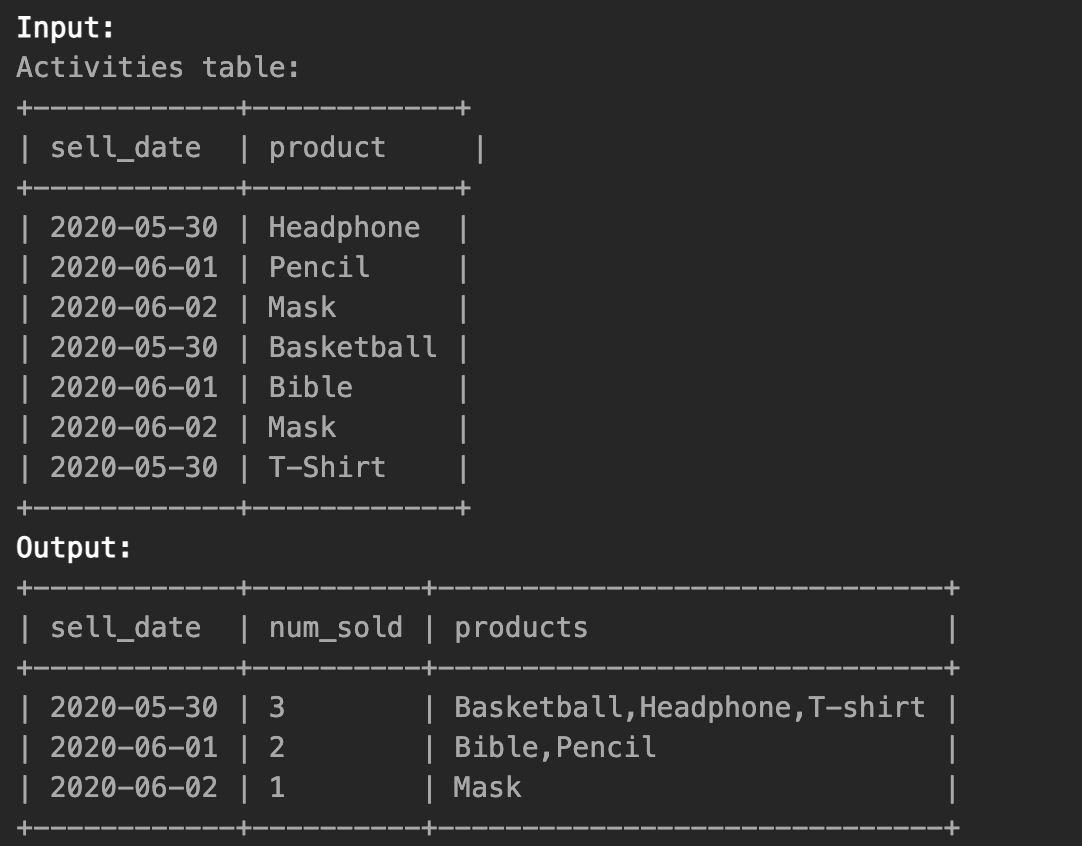This screenshot has width=1082, height=846.
Task: Click the output date 2020-06-02
Action: coord(134,788)
